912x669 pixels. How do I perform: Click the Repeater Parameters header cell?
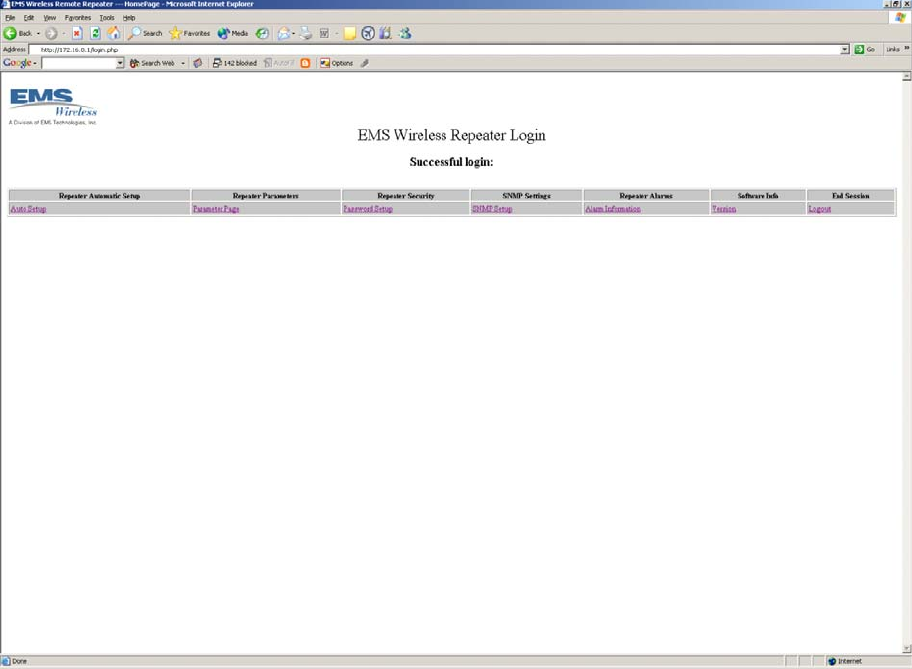point(265,195)
